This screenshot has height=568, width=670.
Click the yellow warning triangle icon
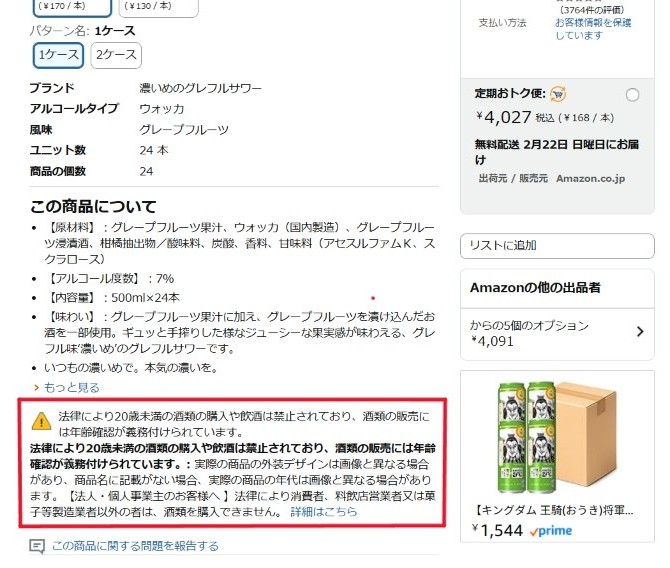point(41,421)
